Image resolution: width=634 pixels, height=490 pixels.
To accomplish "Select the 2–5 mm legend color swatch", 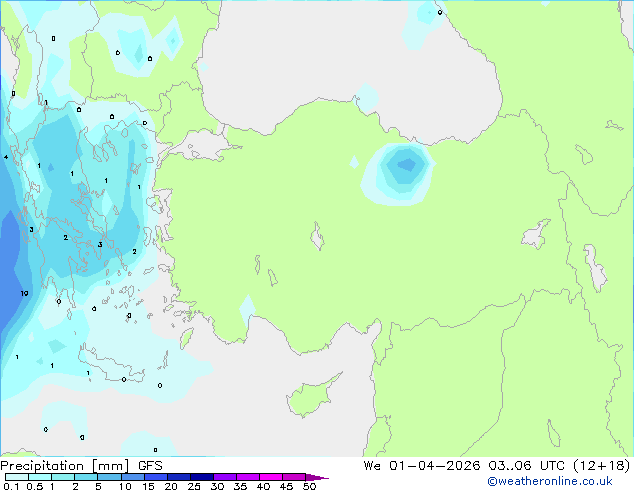I will pos(86,477).
